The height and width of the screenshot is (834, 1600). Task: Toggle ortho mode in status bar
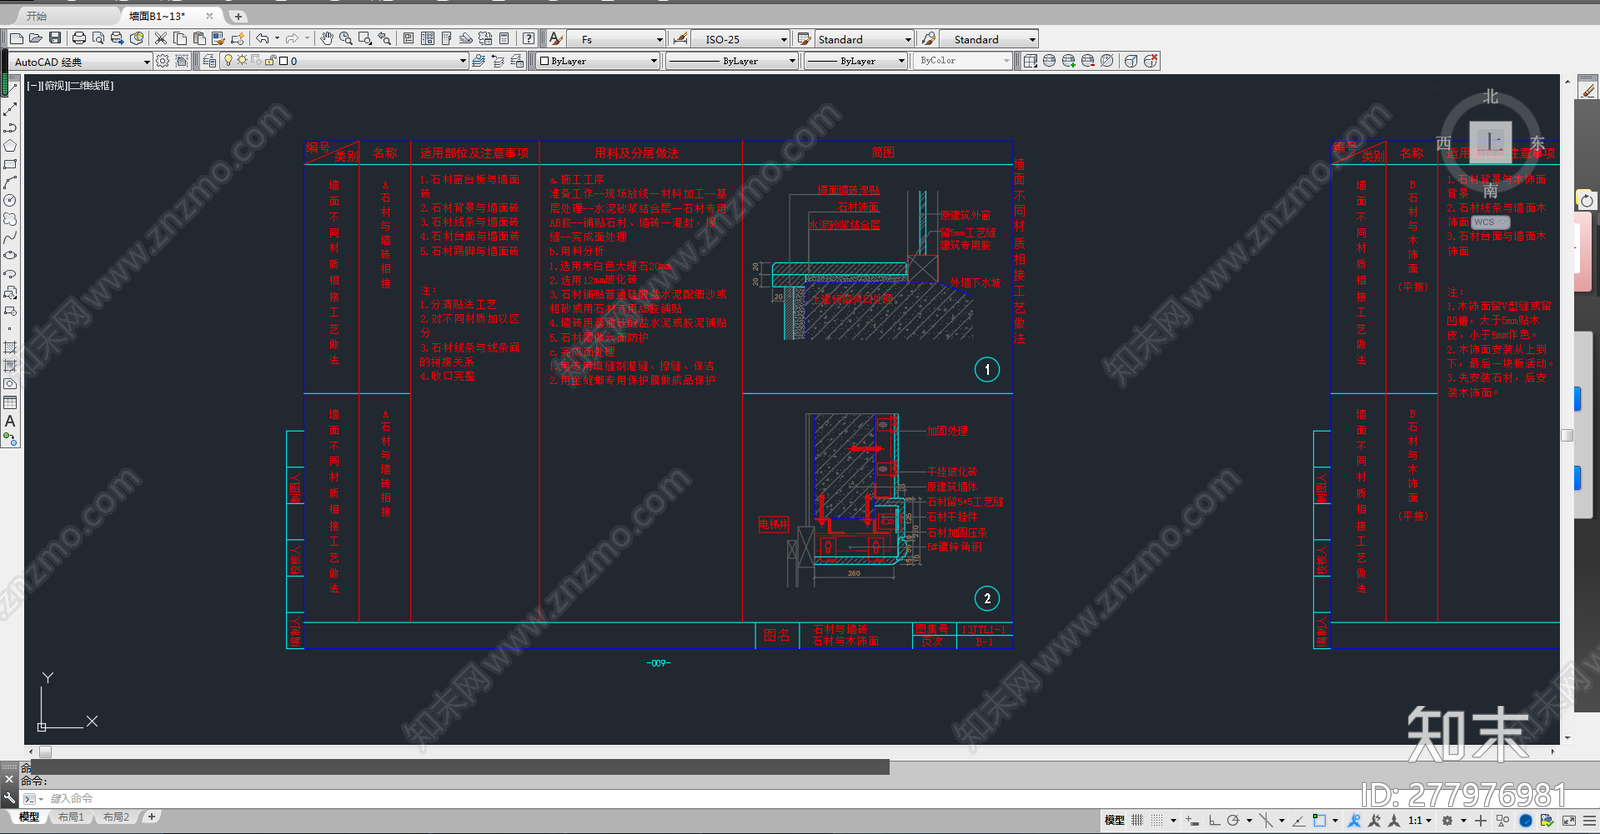(x=1214, y=820)
